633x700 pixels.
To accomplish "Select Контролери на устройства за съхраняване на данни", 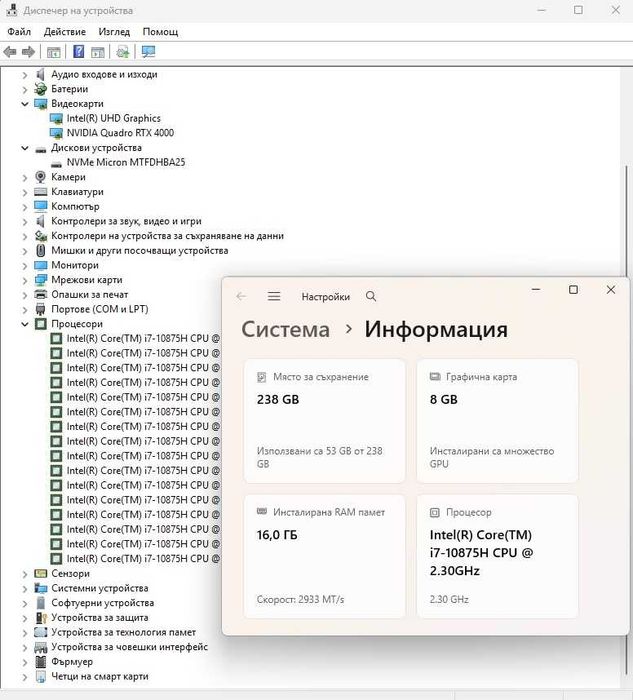I will (x=167, y=236).
